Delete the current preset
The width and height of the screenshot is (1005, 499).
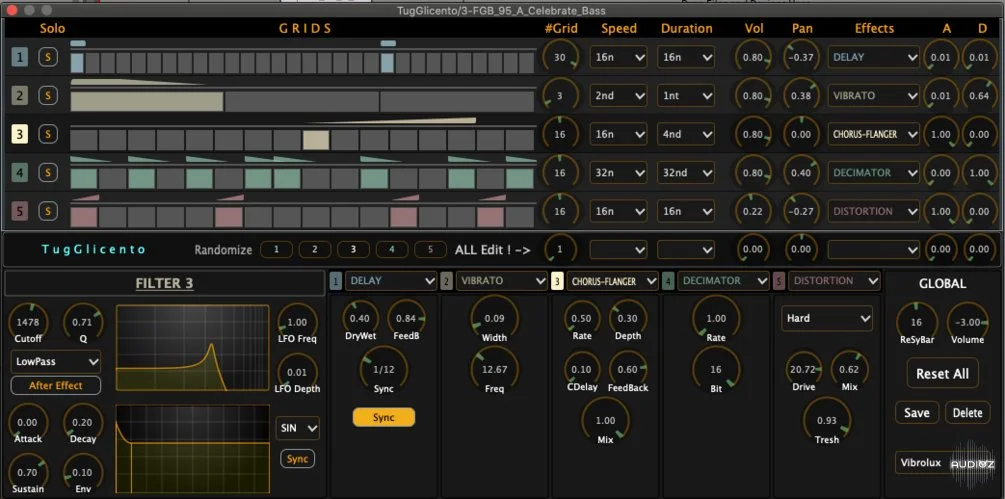(x=967, y=413)
